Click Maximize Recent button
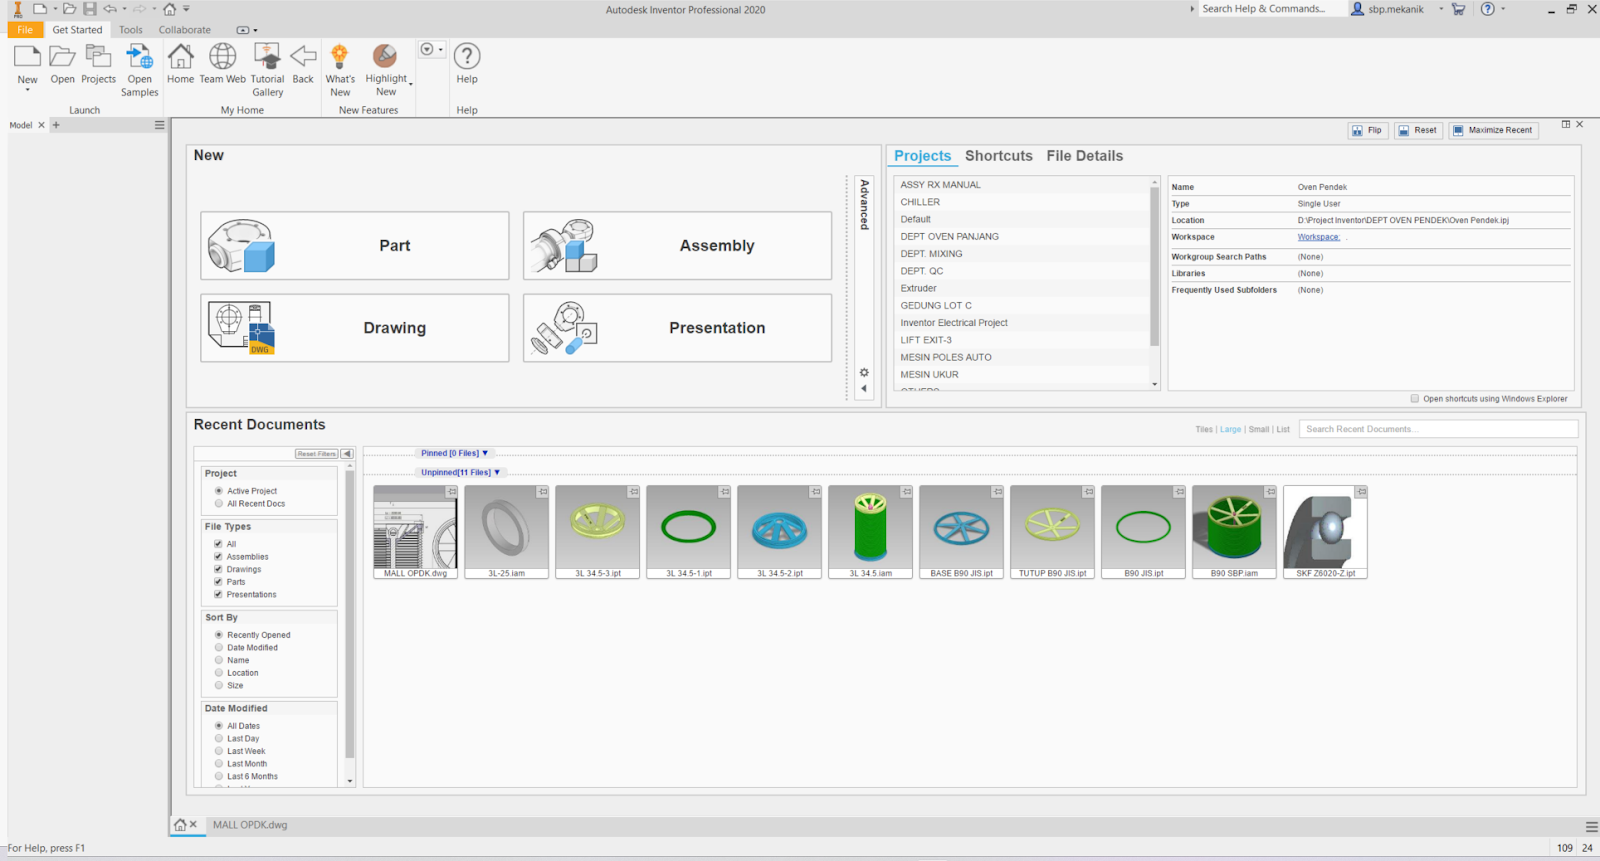This screenshot has width=1600, height=861. click(1492, 130)
